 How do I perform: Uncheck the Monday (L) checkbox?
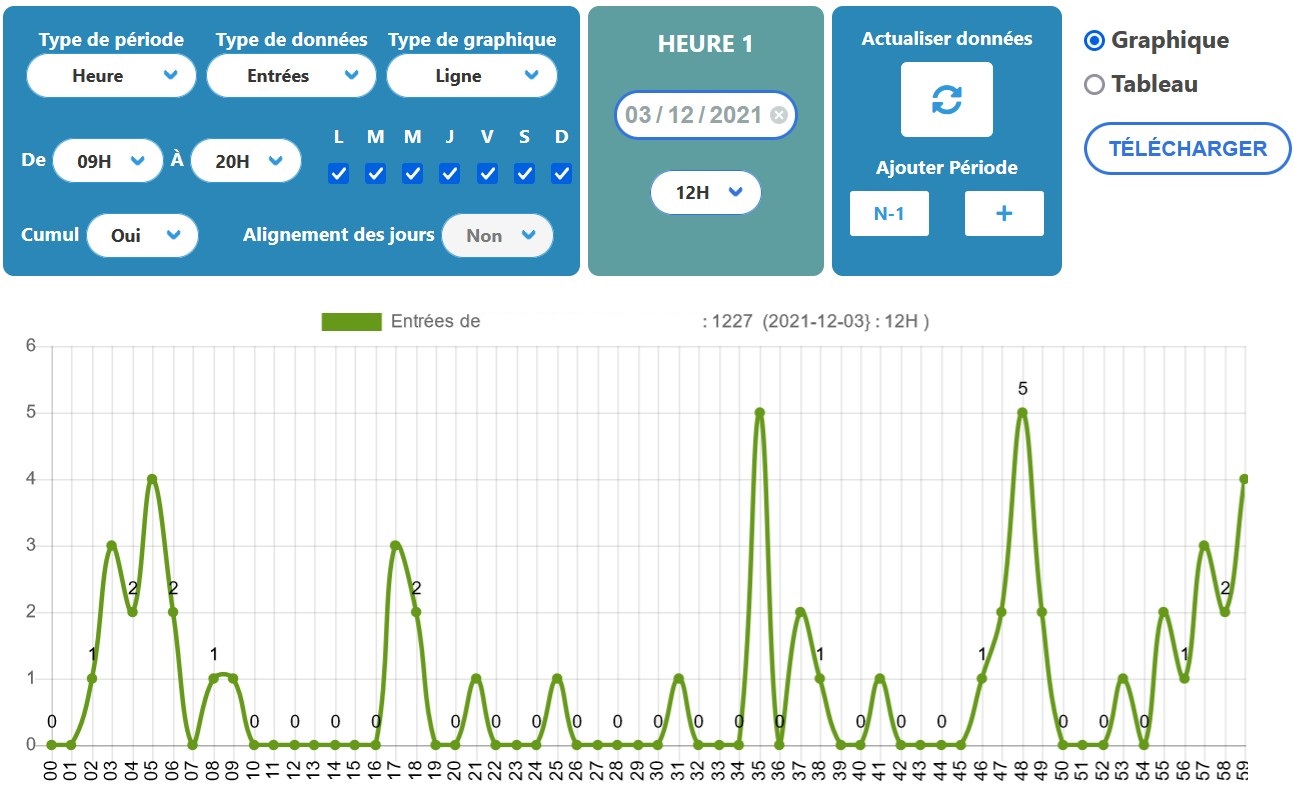coord(338,174)
